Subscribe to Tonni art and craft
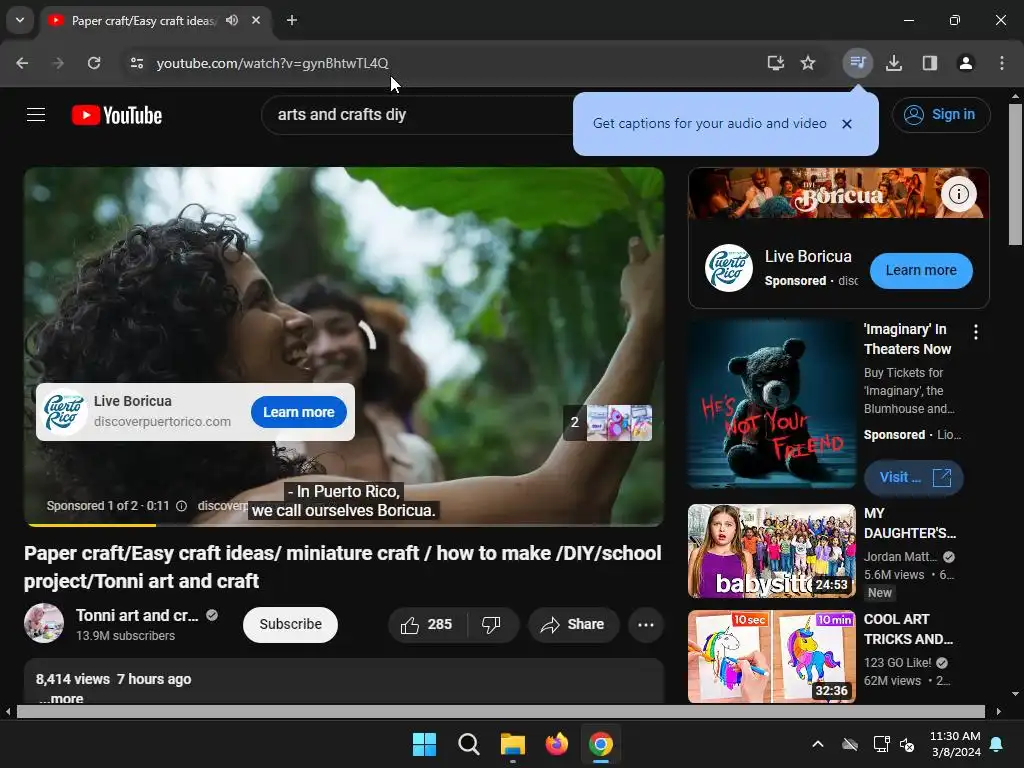 291,625
